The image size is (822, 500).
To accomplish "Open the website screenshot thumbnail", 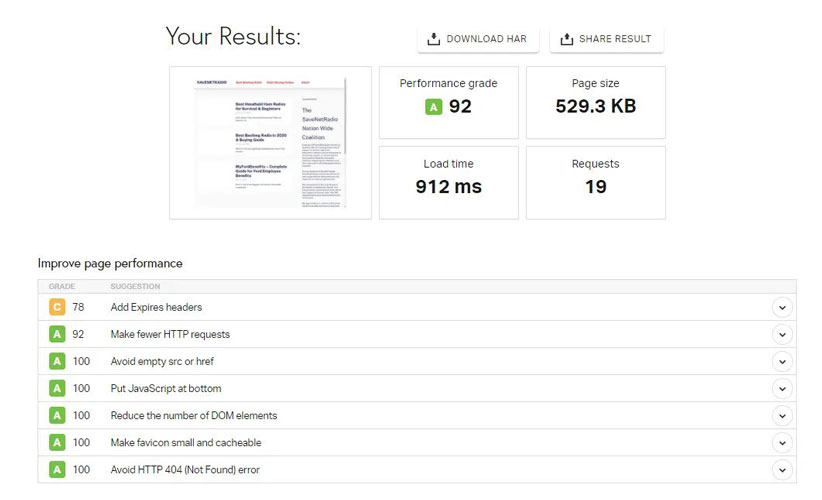I will pos(270,143).
